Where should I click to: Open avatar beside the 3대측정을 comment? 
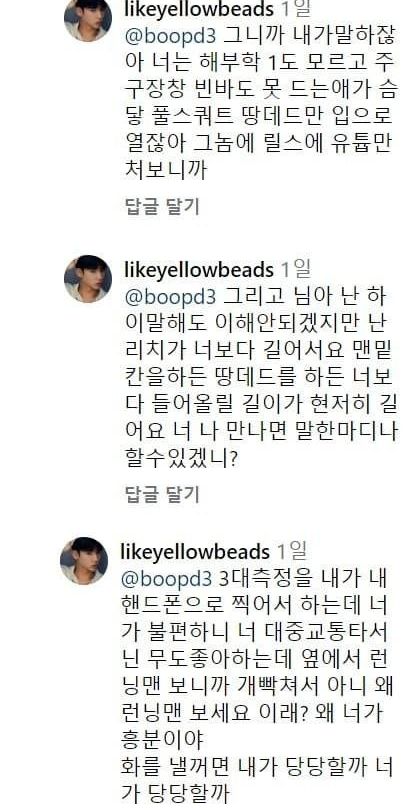84,561
